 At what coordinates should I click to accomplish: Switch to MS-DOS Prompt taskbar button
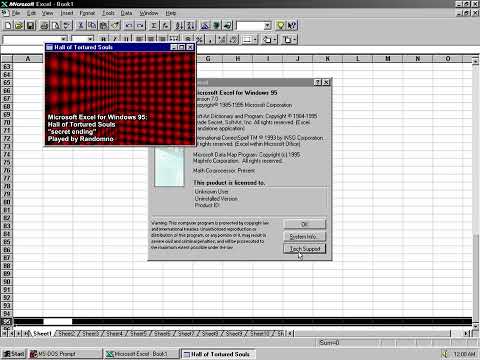(x=65, y=354)
